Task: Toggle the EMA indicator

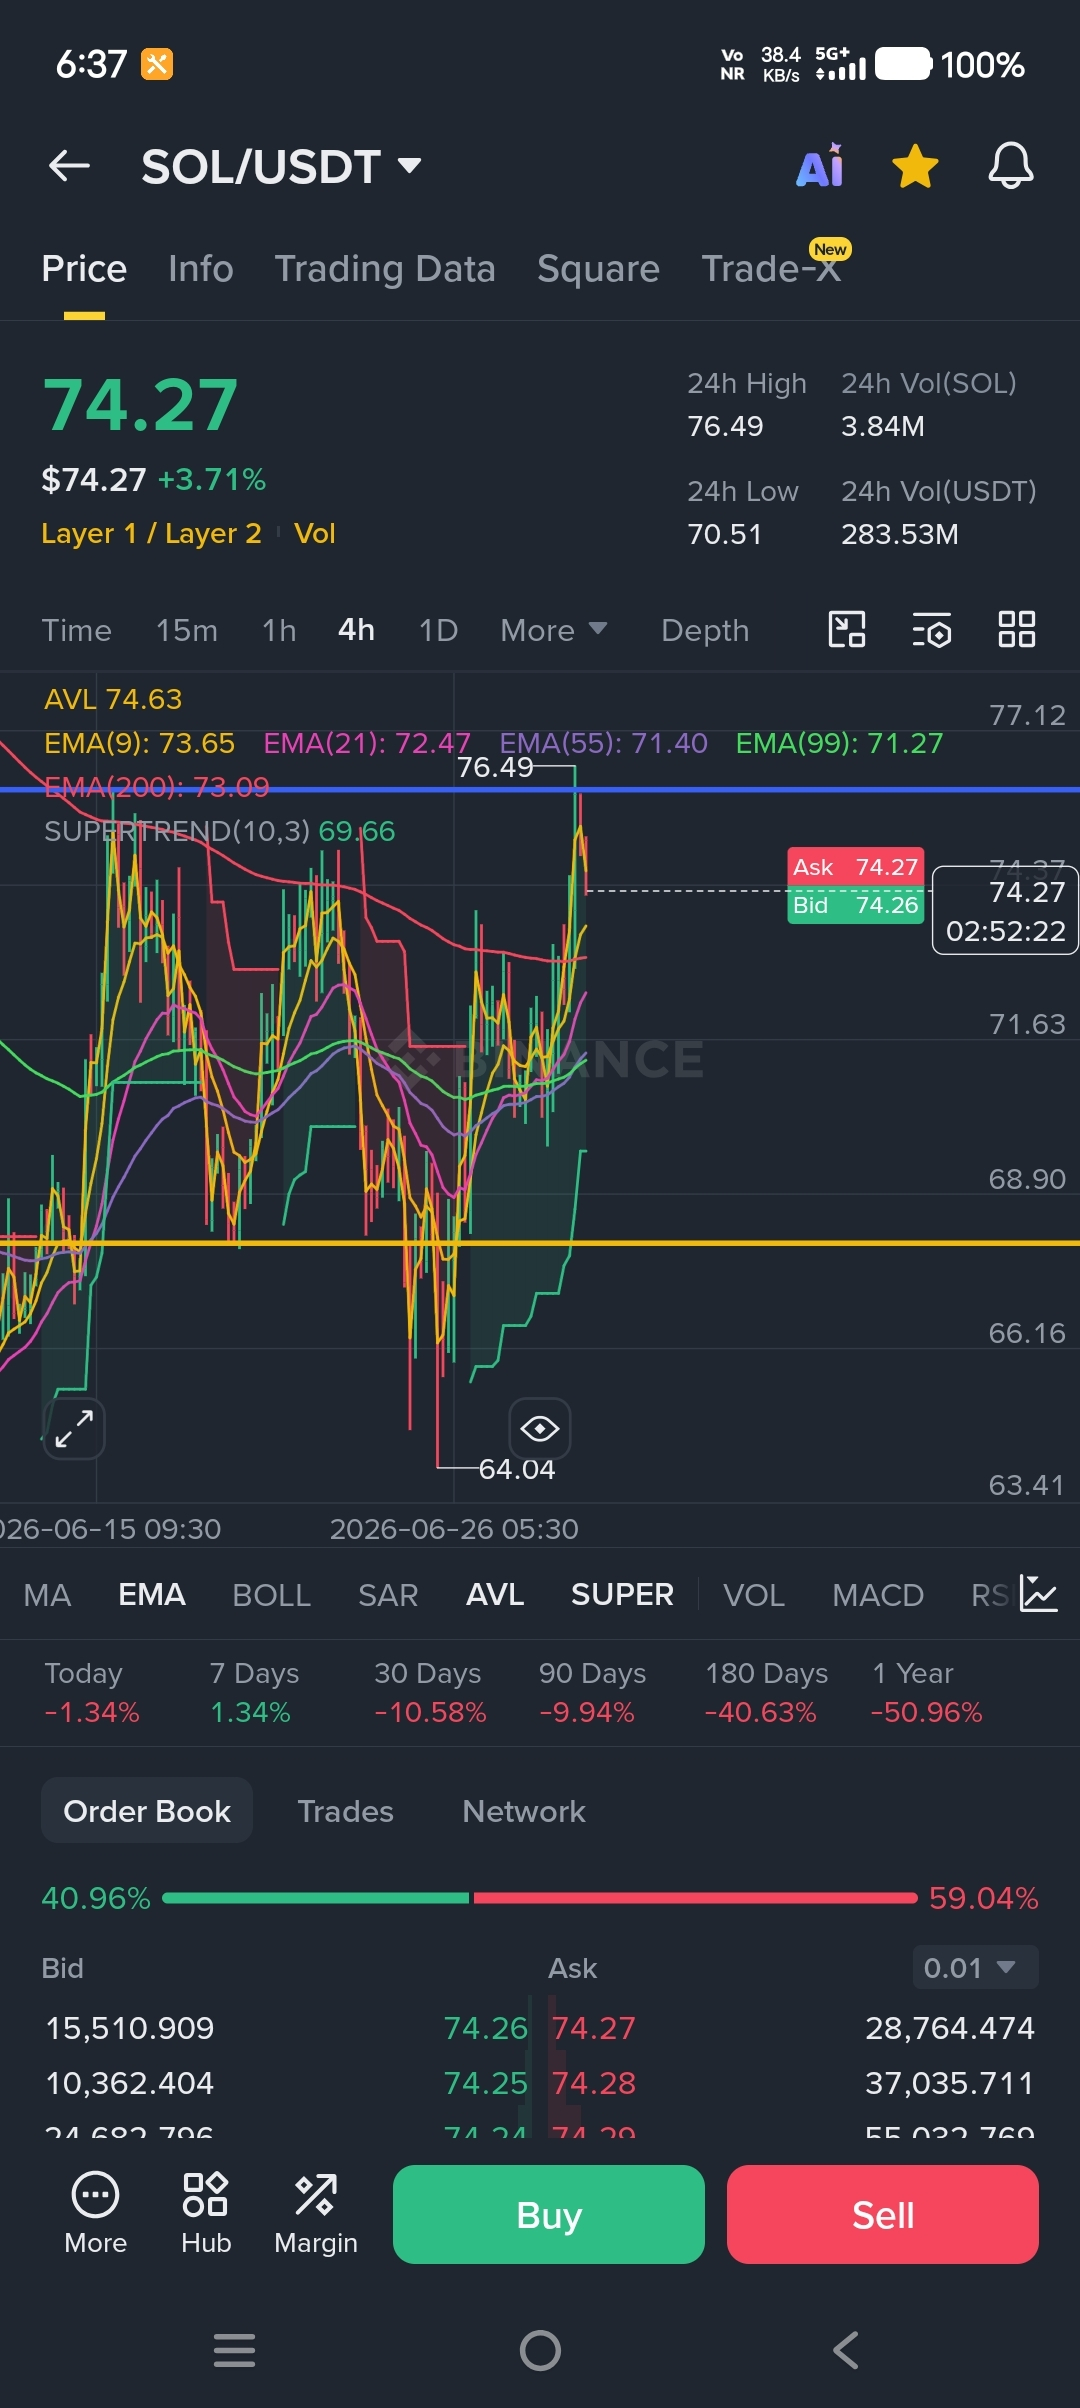Action: click(152, 1594)
